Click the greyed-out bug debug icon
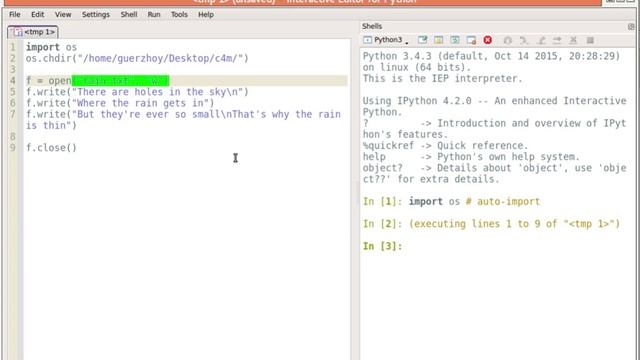Screen dimensions: 640x360 [x=508, y=40]
